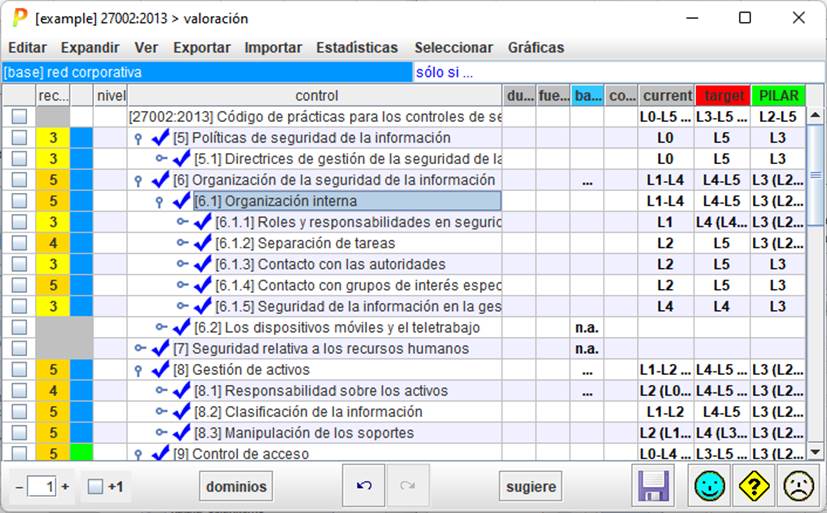Click the sugiere button
Image resolution: width=827 pixels, height=513 pixels.
(x=531, y=486)
